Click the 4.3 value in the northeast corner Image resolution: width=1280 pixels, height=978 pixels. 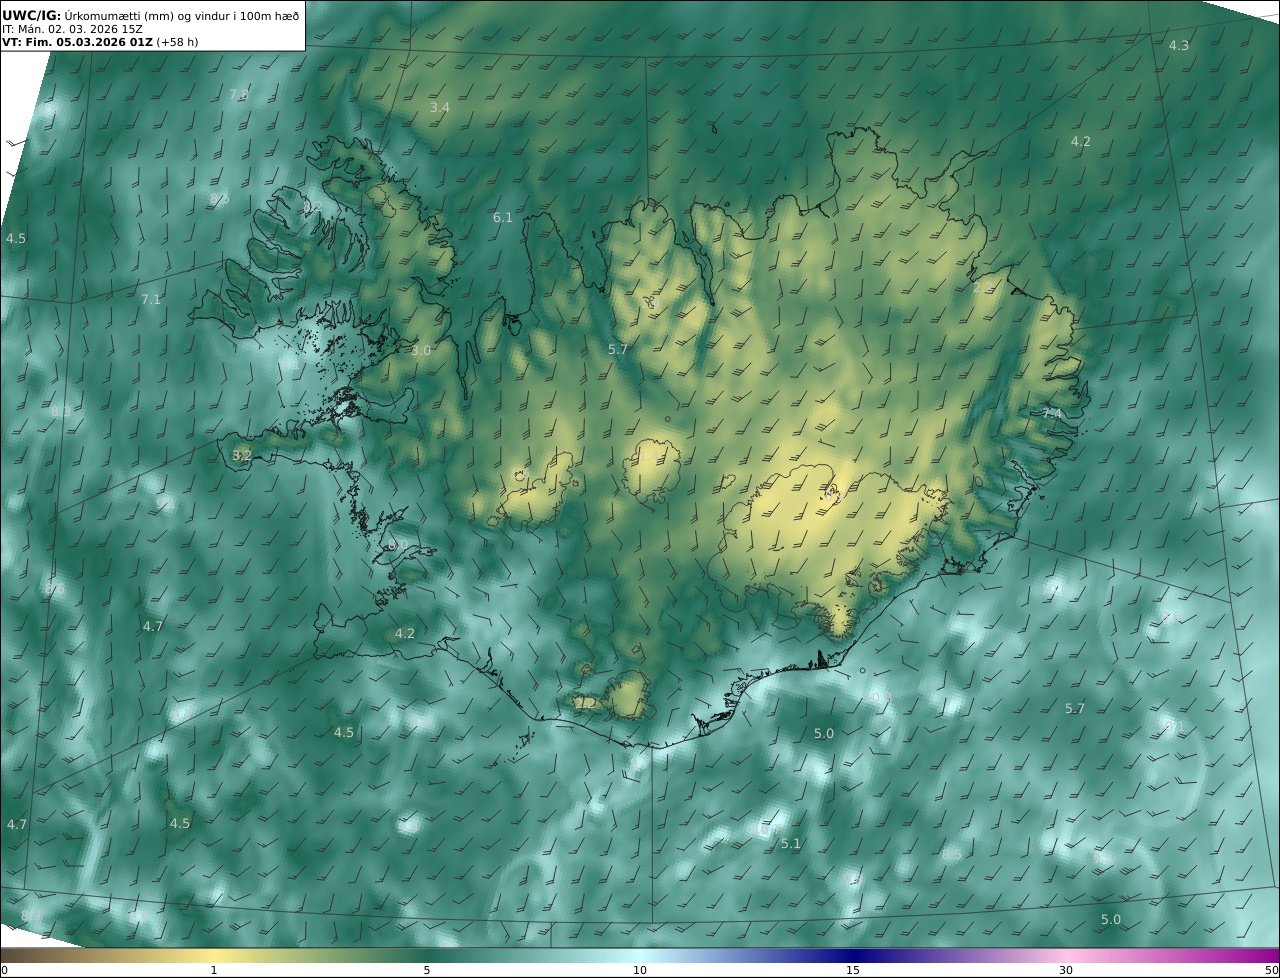[1179, 46]
